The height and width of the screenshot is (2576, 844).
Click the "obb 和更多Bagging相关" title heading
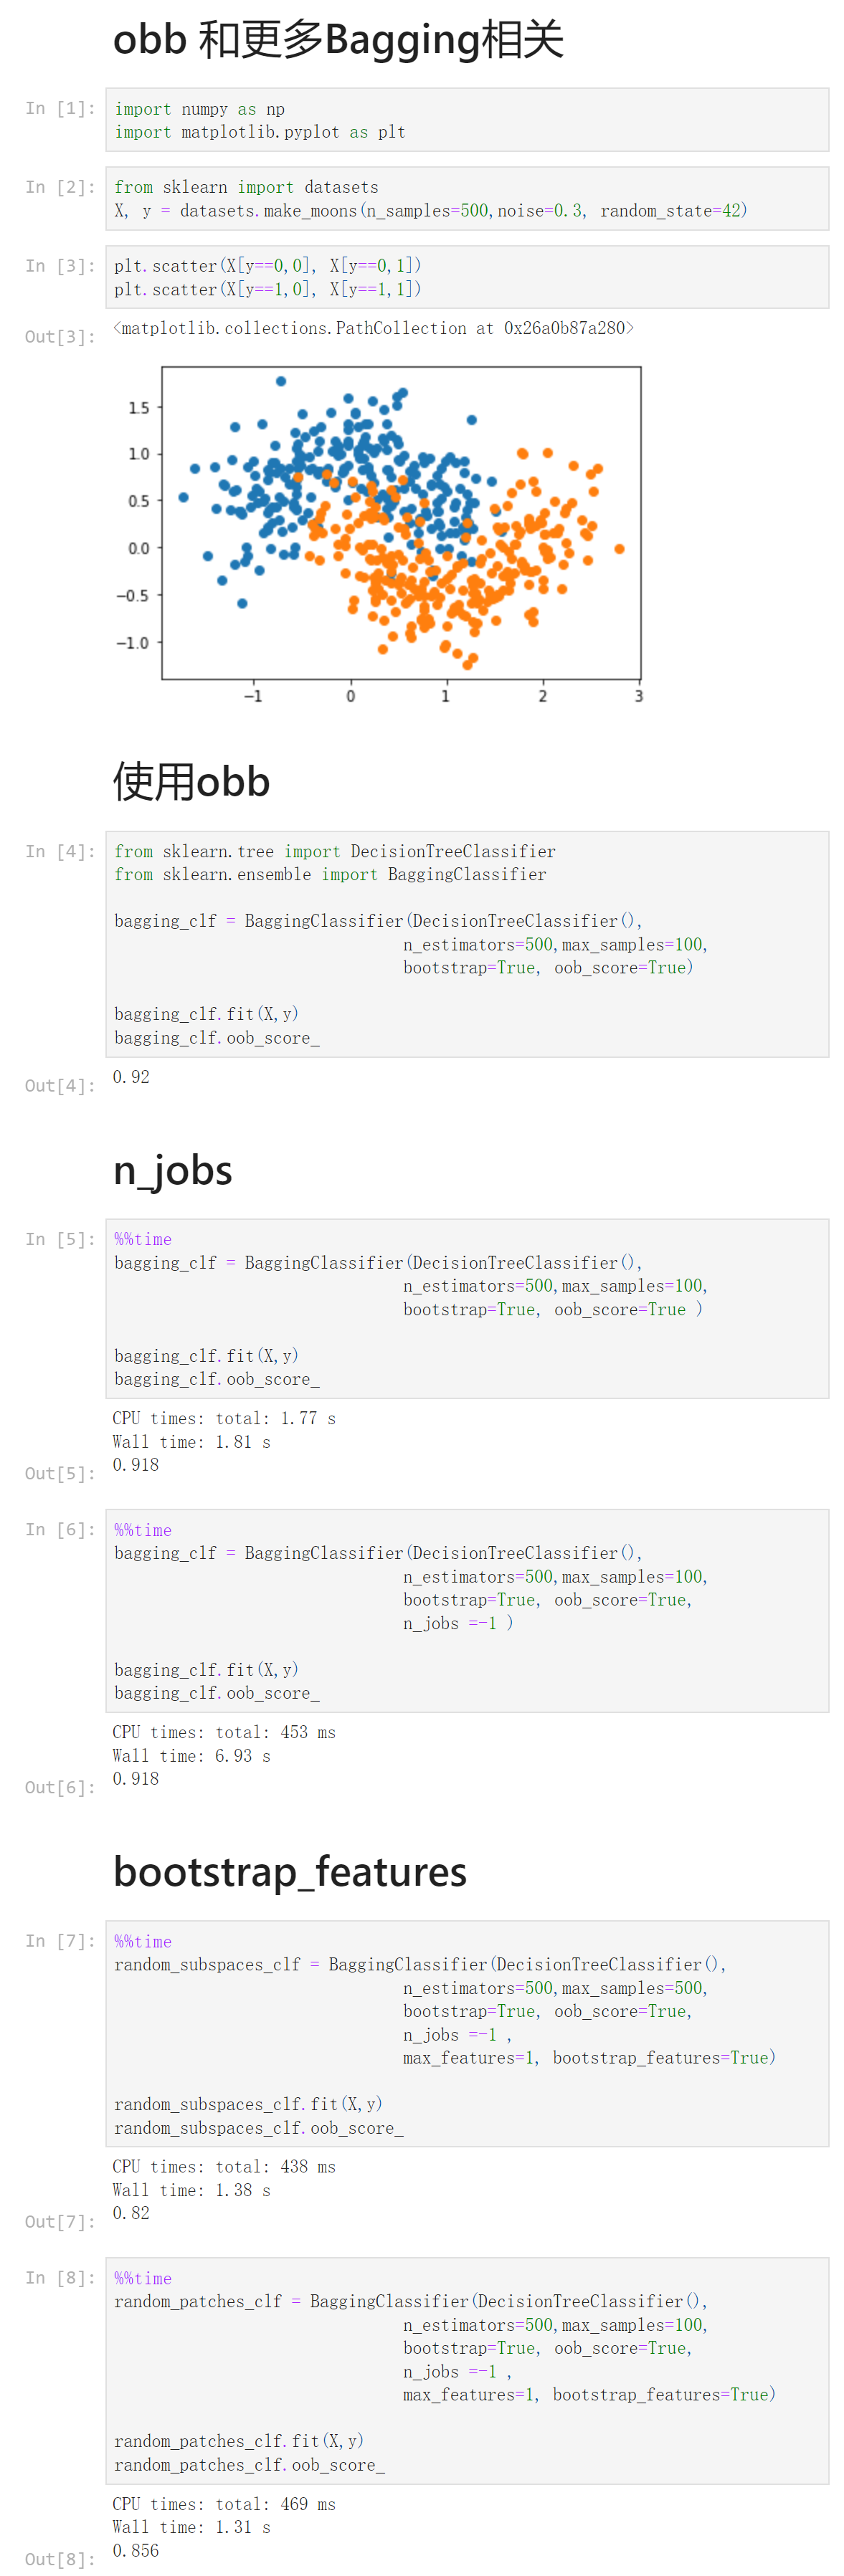338,40
